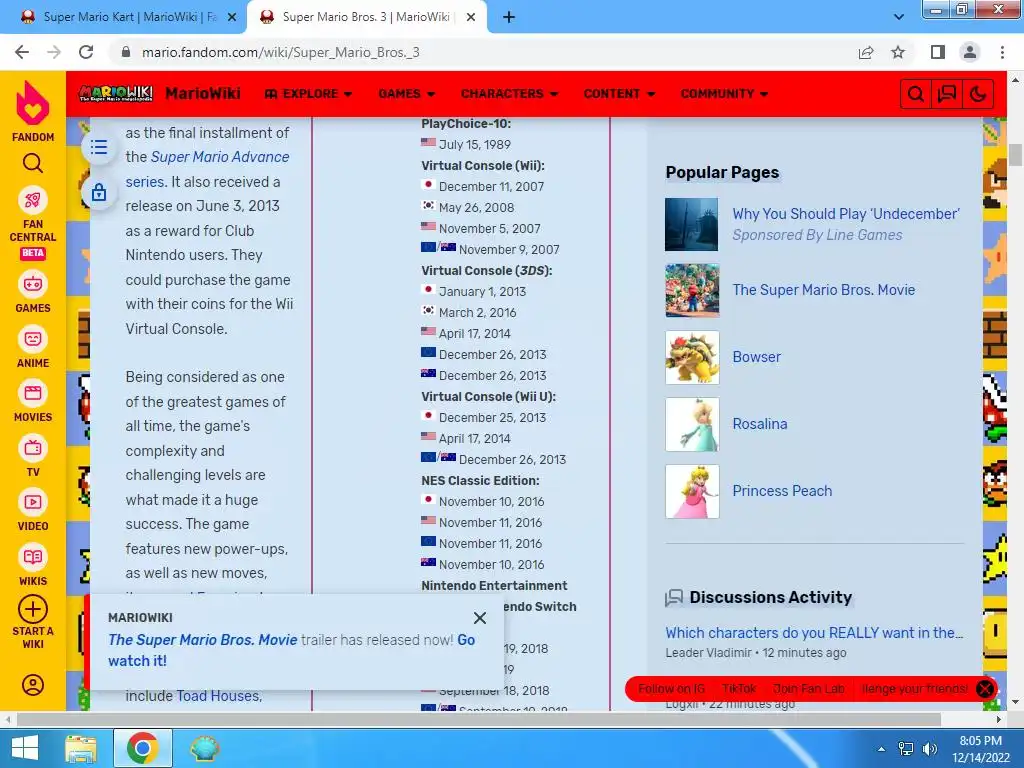Expand the Characters dropdown menu
1024x768 pixels.
509,94
